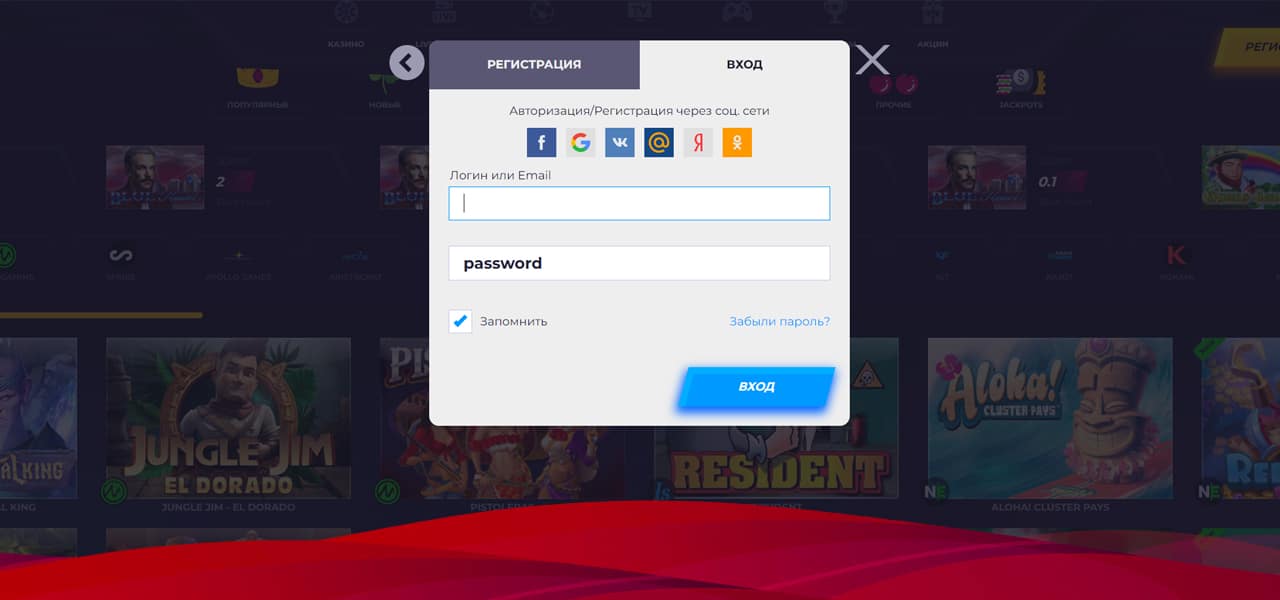
Task: Sign in with the Yandex icon
Action: (698, 143)
